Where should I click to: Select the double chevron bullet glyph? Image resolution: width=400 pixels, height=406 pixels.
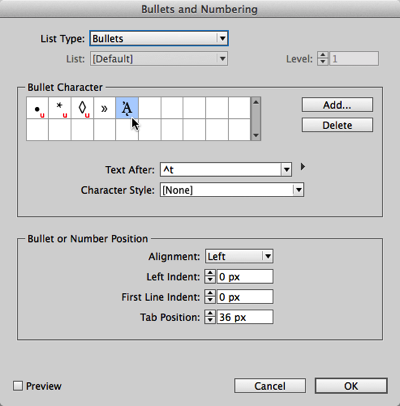tap(105, 108)
